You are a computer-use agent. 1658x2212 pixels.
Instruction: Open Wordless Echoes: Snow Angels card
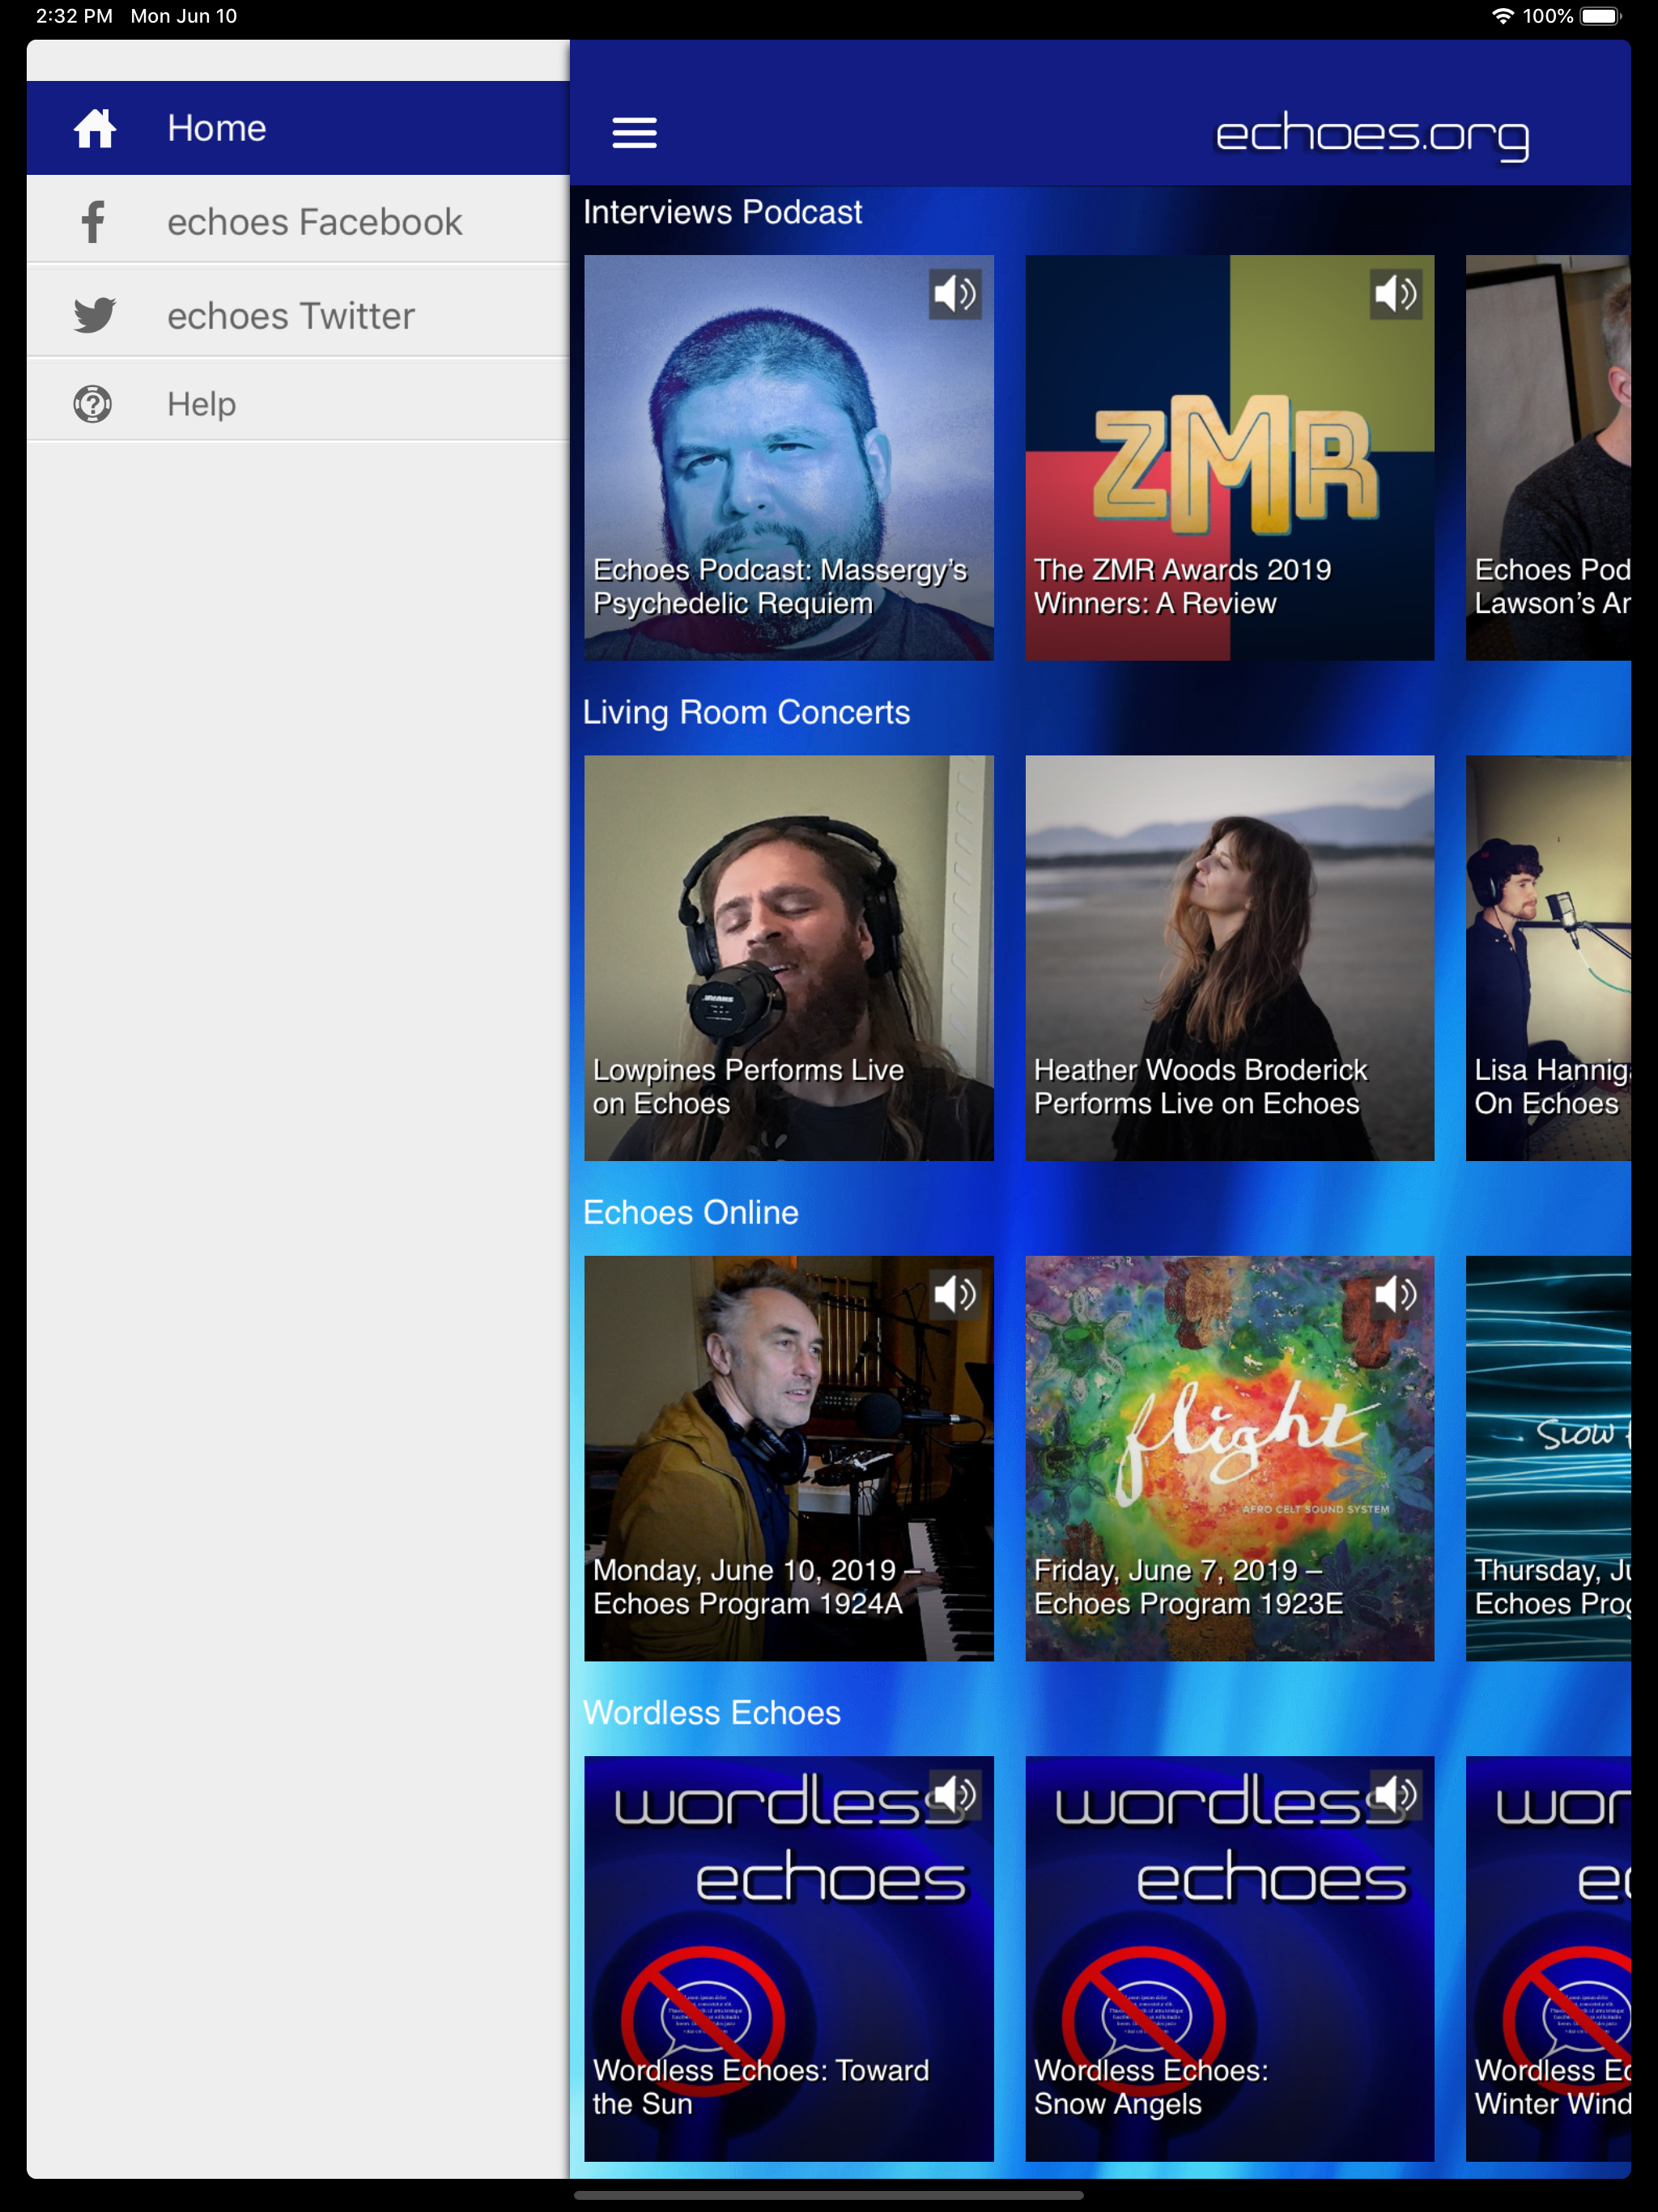(x=1230, y=1958)
